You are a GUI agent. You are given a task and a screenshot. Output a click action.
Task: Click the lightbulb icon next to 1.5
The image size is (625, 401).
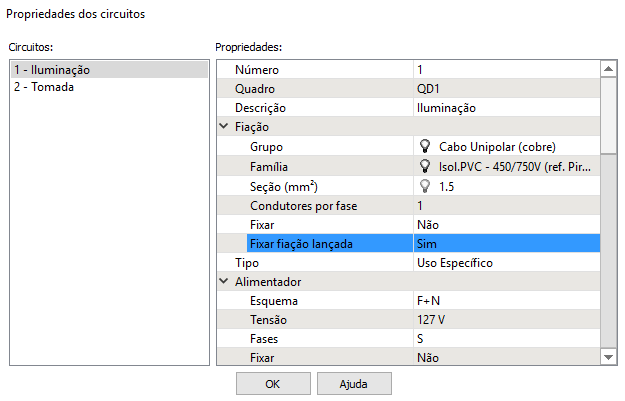[424, 186]
